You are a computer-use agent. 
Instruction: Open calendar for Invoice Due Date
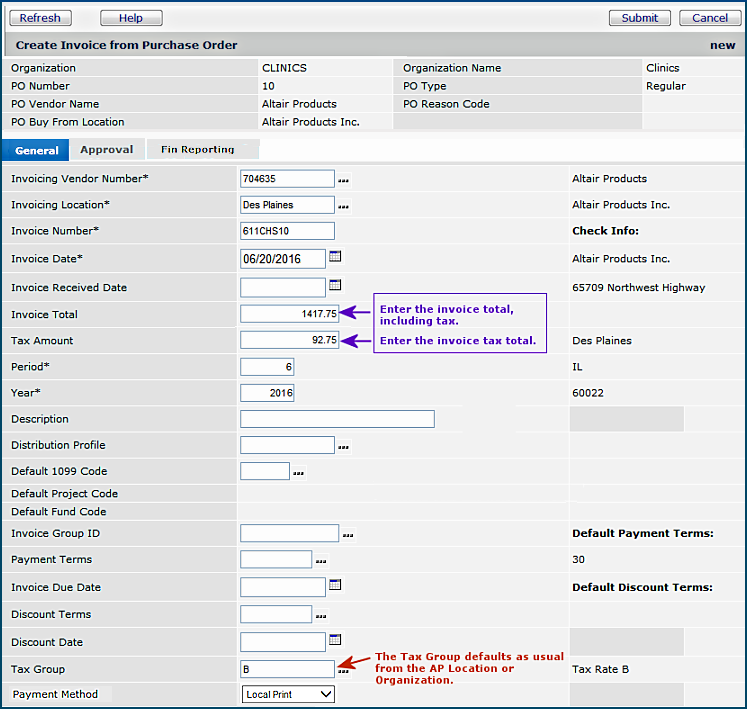tap(335, 585)
